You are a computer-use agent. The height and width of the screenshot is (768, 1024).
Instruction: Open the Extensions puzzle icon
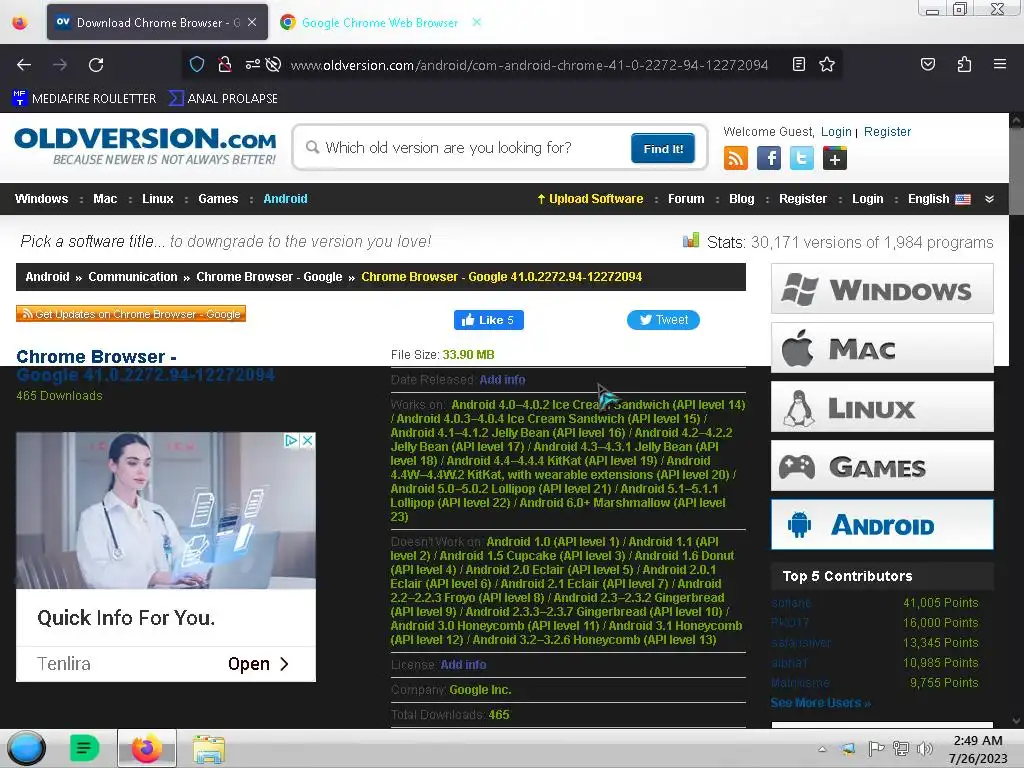(964, 64)
